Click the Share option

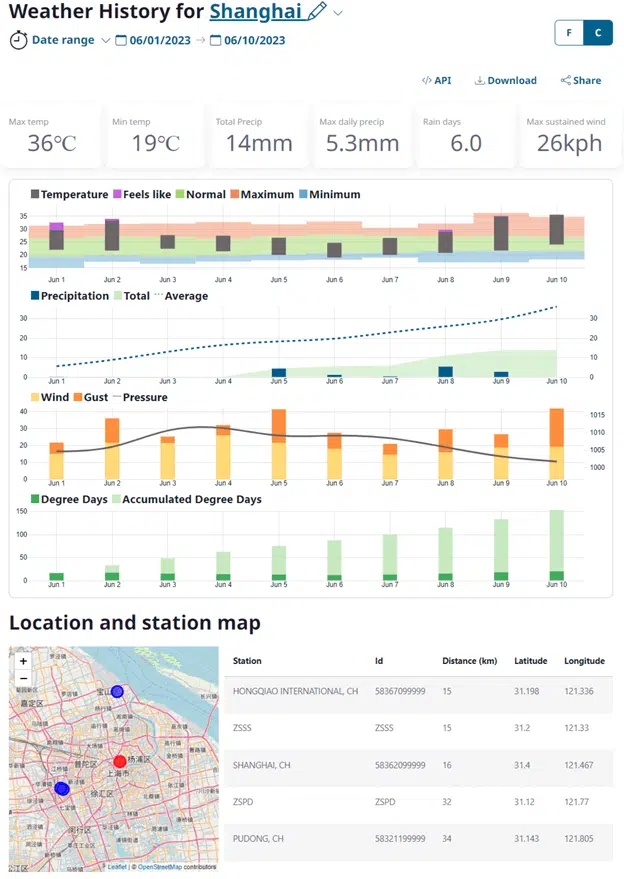(581, 80)
